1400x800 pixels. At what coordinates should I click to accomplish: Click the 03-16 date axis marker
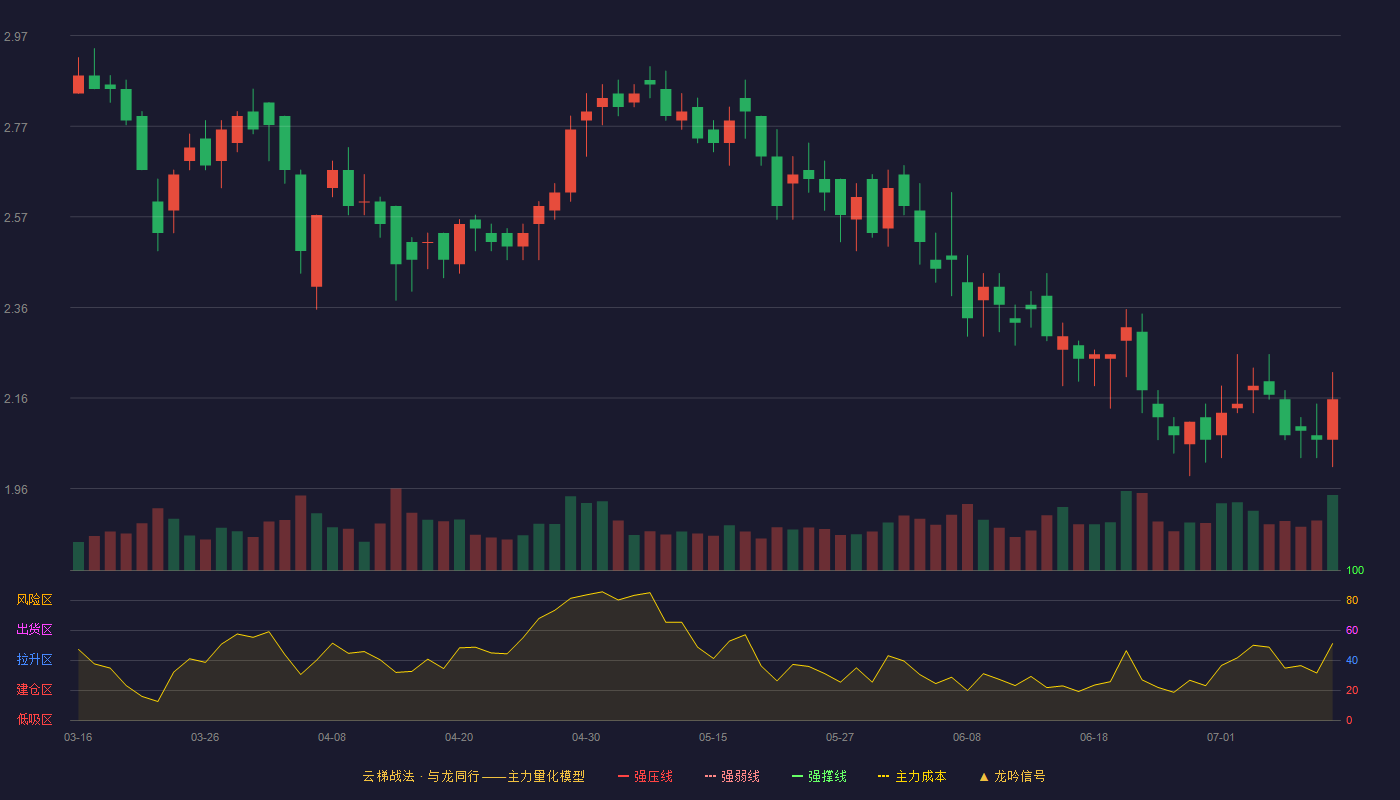point(78,737)
